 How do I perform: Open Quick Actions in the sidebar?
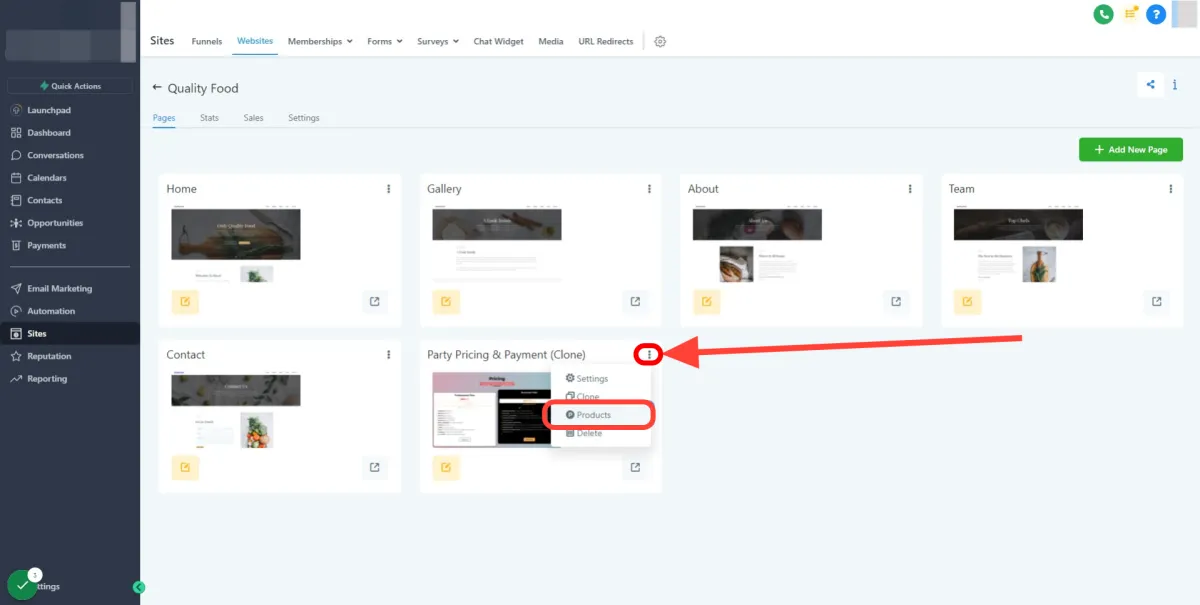click(70, 86)
